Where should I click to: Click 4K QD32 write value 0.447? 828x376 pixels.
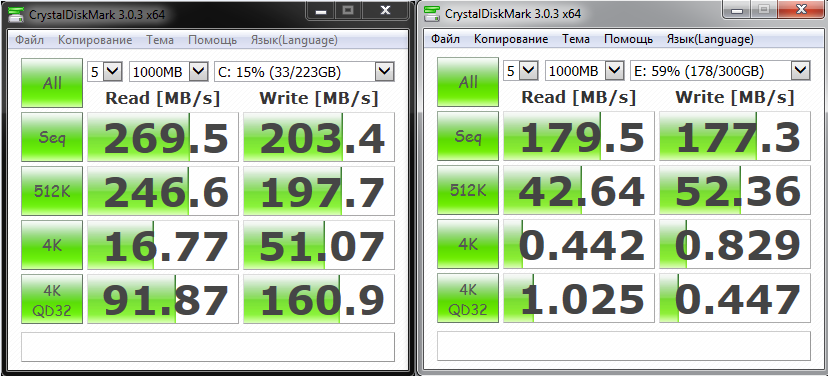pyautogui.click(x=735, y=298)
